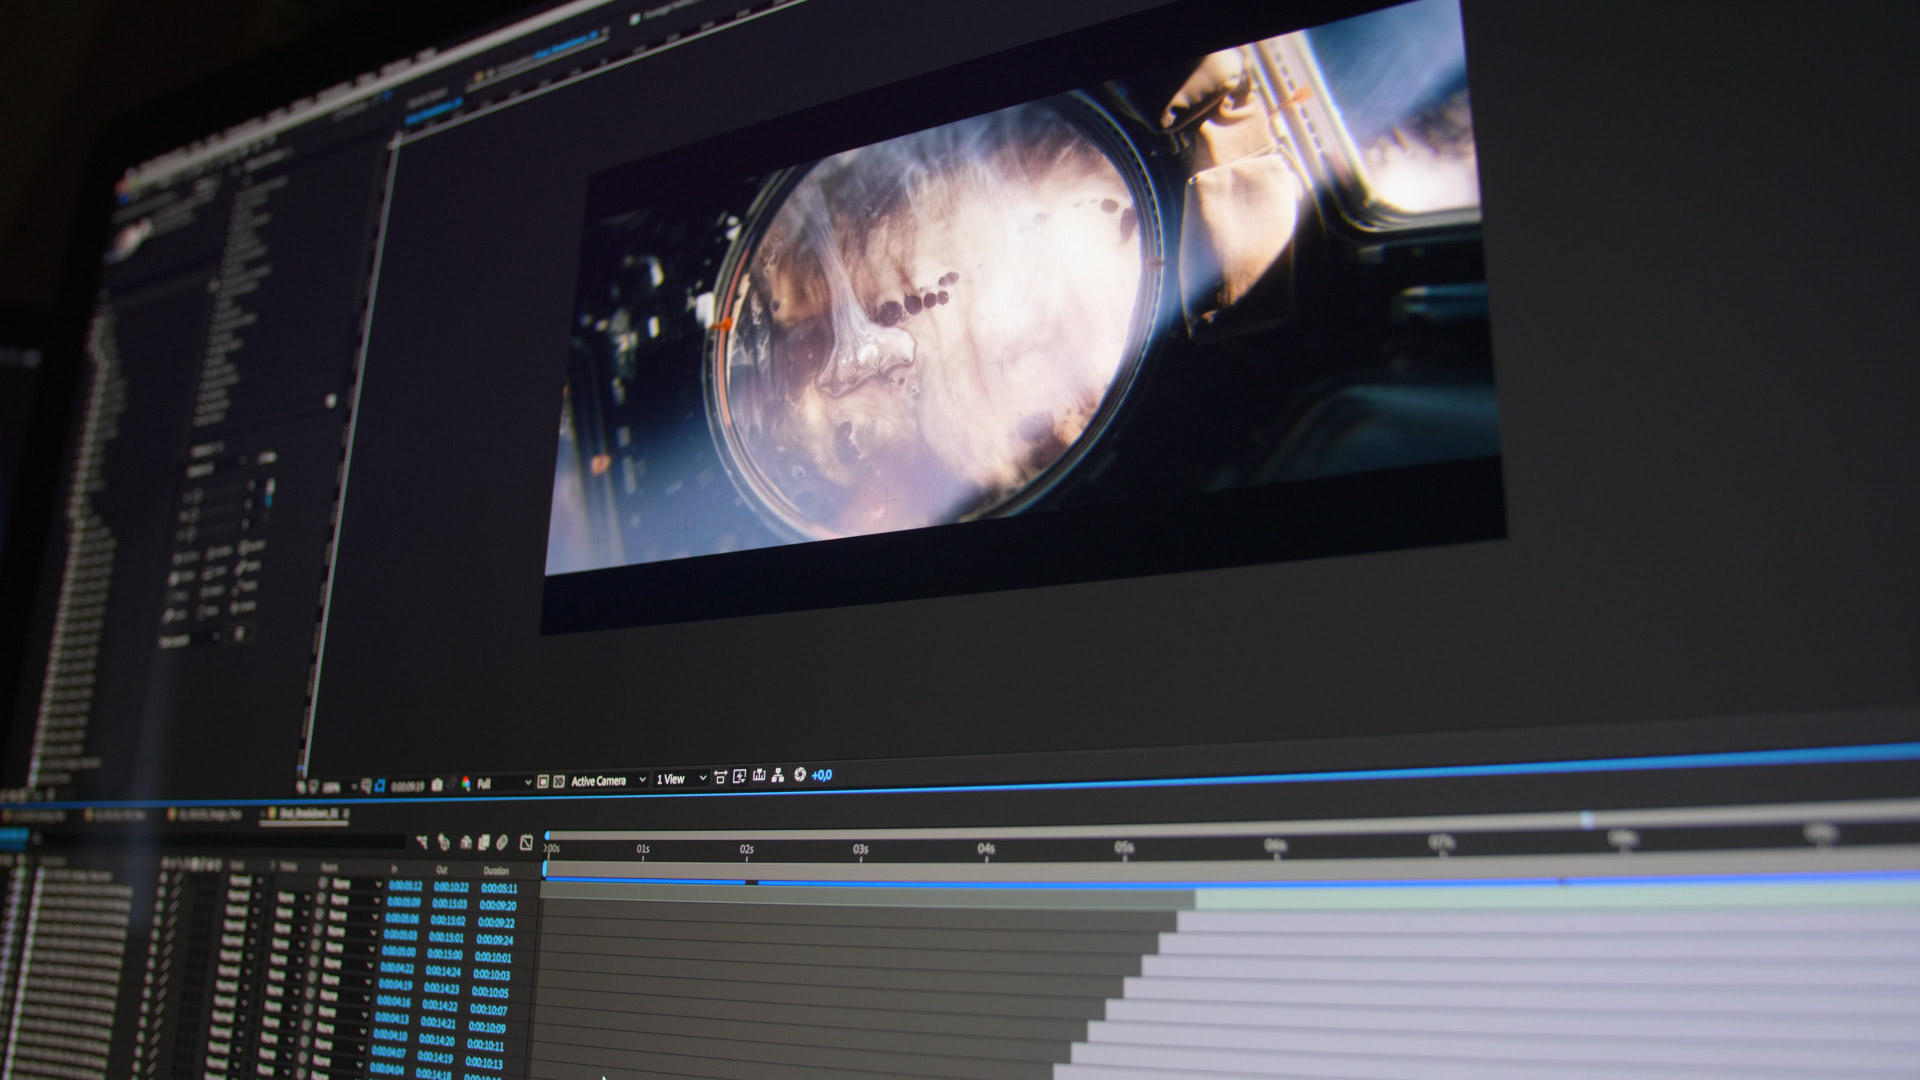Click Out point value 0:00:14:23
The image size is (1920, 1080).
441,988
